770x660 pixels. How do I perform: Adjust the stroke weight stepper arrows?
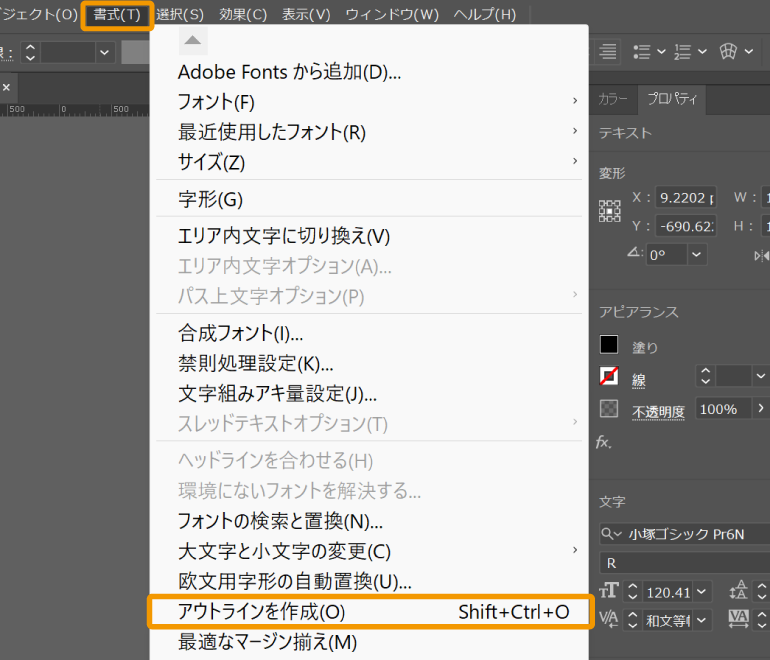(x=706, y=376)
